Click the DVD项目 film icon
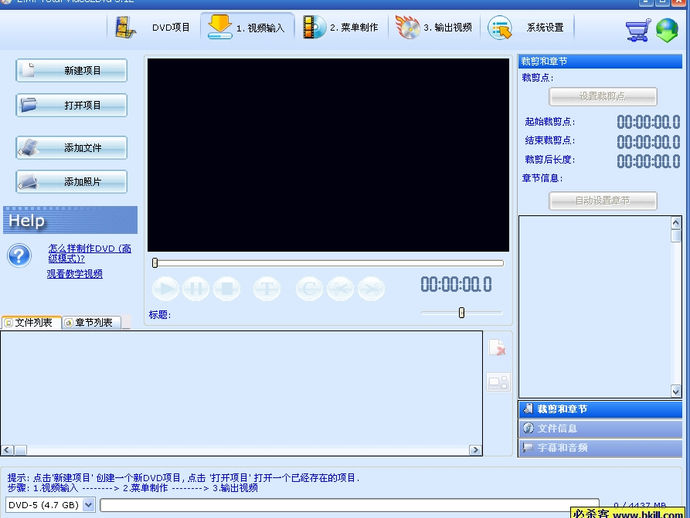 coord(125,27)
